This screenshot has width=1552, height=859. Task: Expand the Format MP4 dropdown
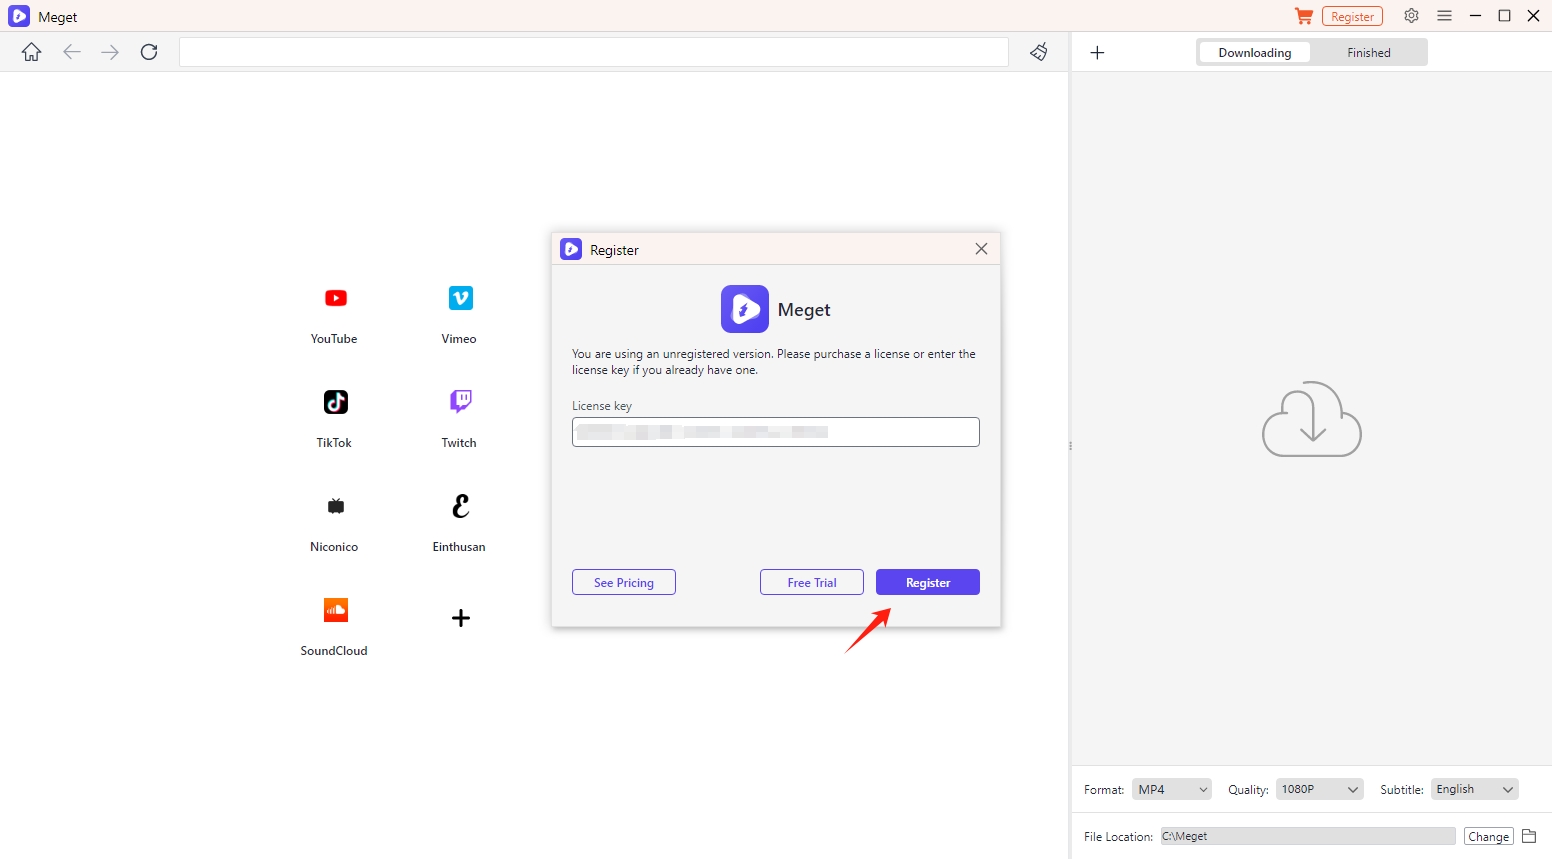pyautogui.click(x=1172, y=789)
